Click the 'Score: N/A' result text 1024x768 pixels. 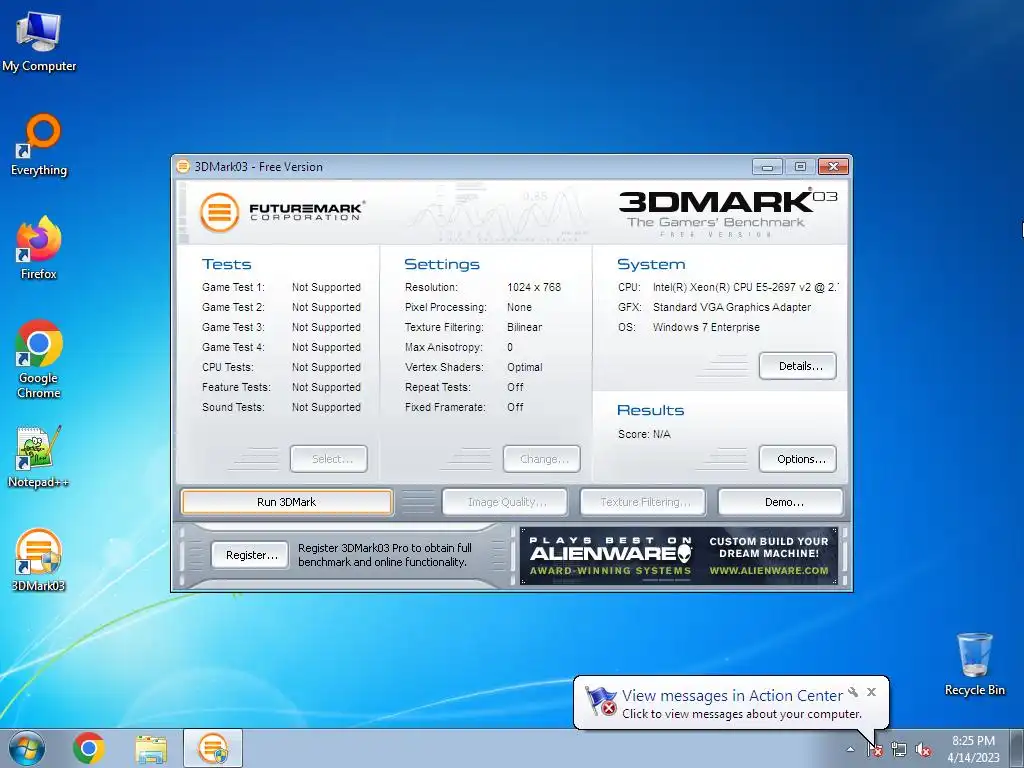coord(644,434)
